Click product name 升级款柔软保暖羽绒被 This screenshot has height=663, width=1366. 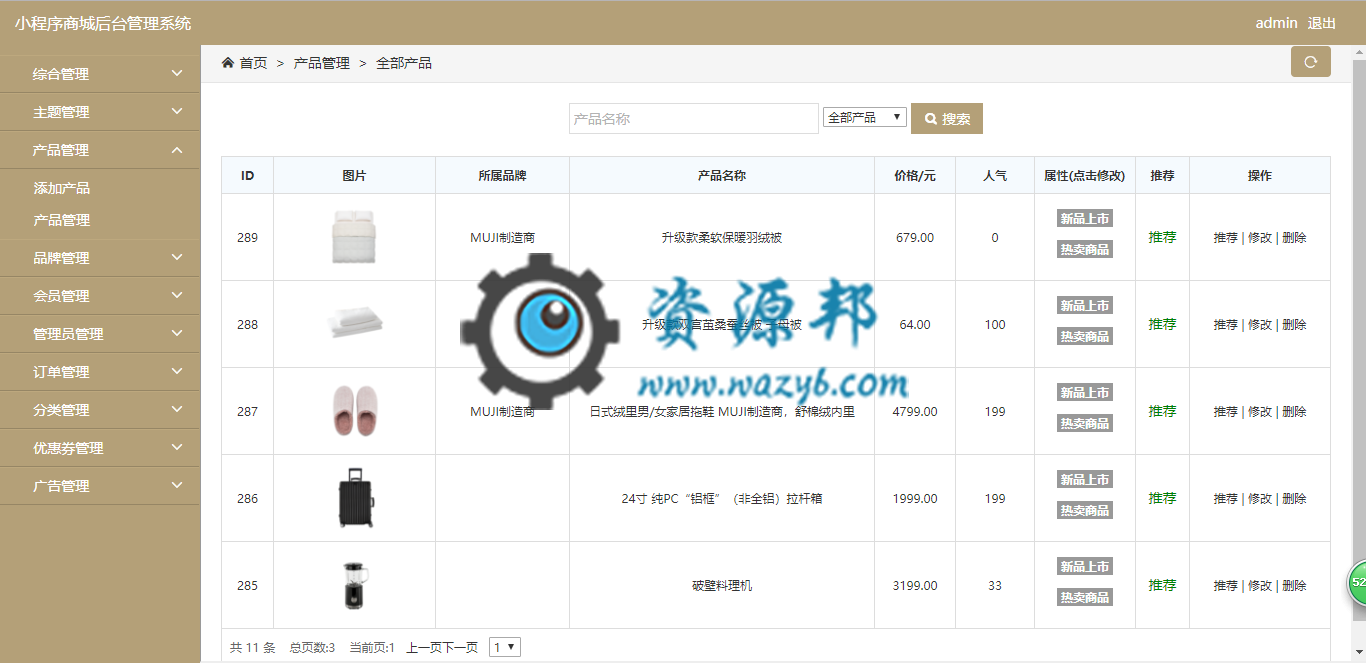(x=721, y=238)
